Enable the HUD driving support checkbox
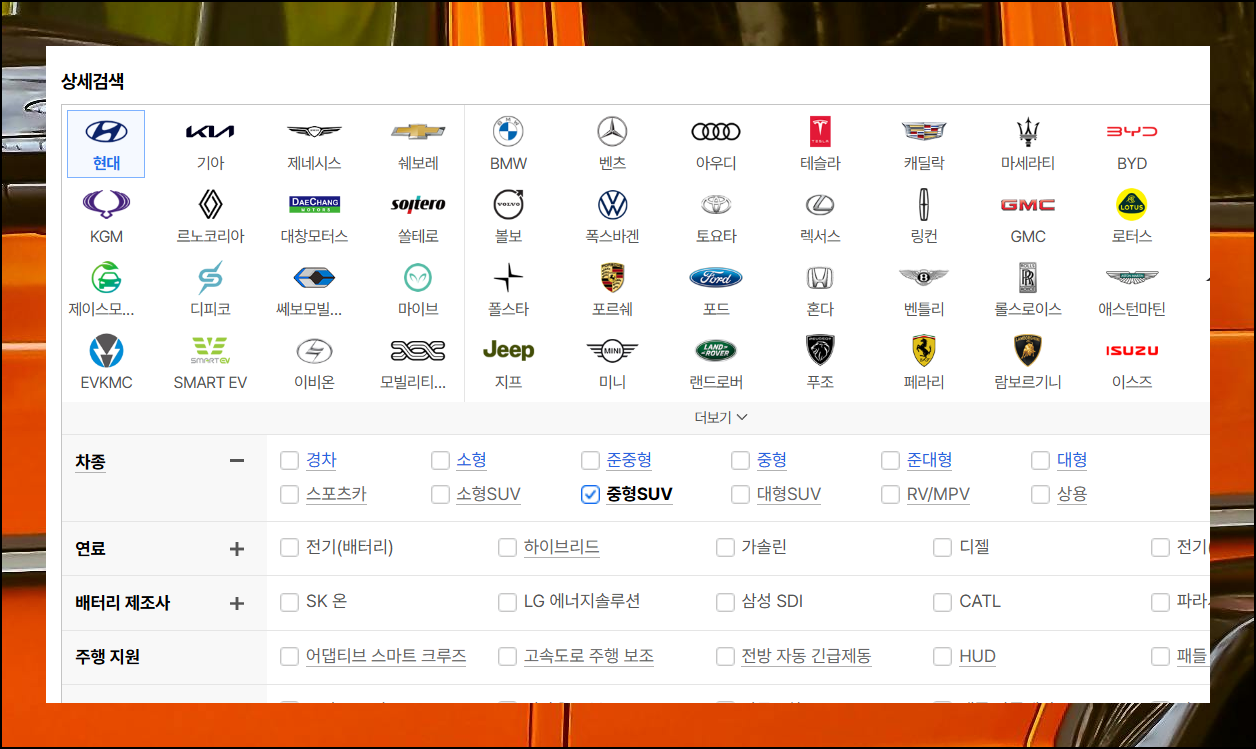This screenshot has height=749, width=1256. point(942,657)
